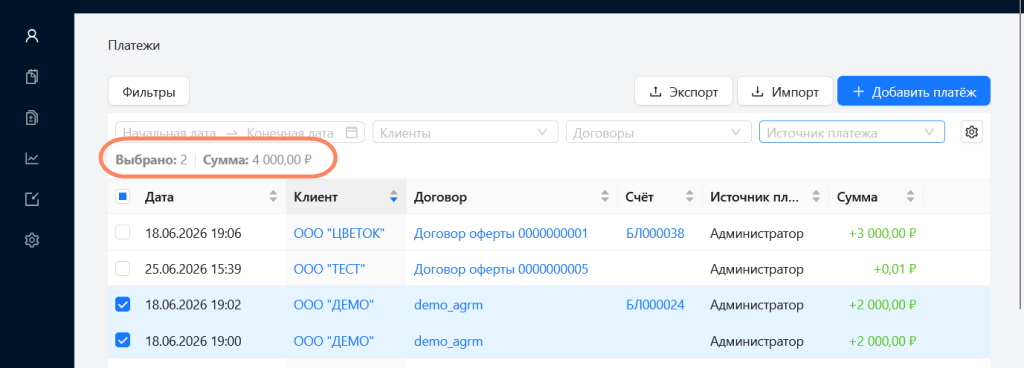Open the invoices document sidebar icon
The height and width of the screenshot is (368, 1024).
[x=32, y=117]
